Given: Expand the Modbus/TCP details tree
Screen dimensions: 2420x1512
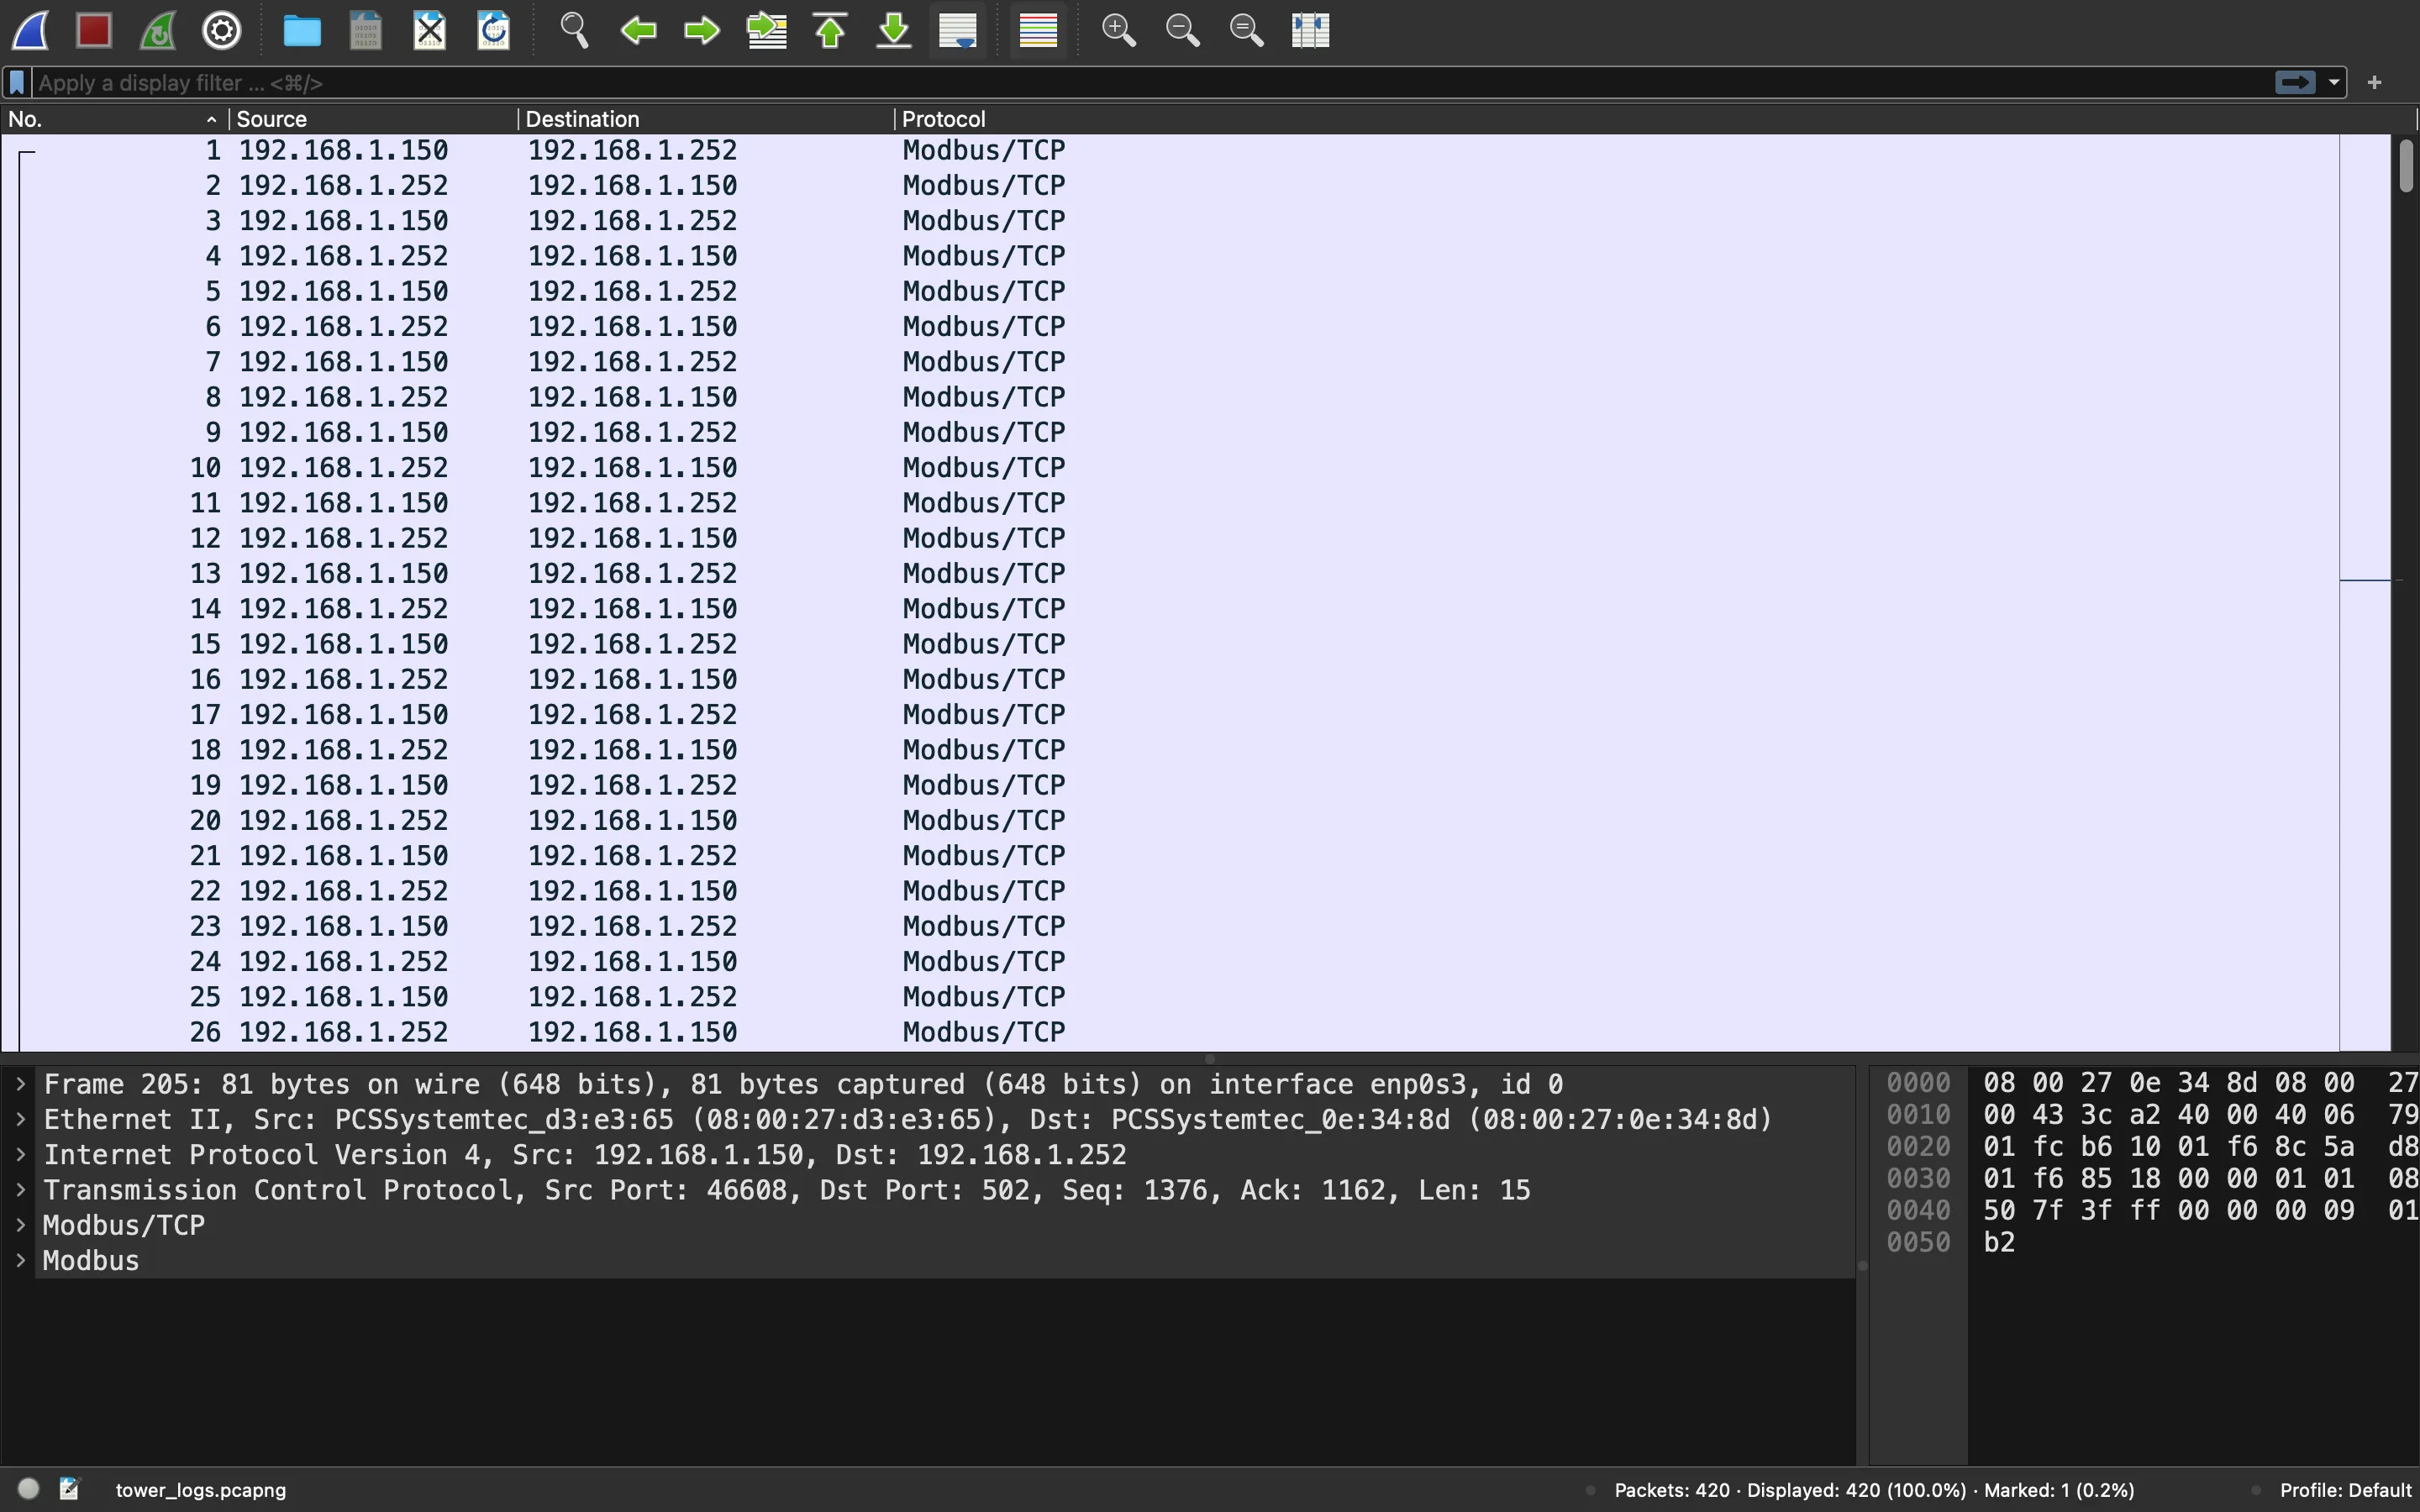Looking at the screenshot, I should [x=20, y=1225].
